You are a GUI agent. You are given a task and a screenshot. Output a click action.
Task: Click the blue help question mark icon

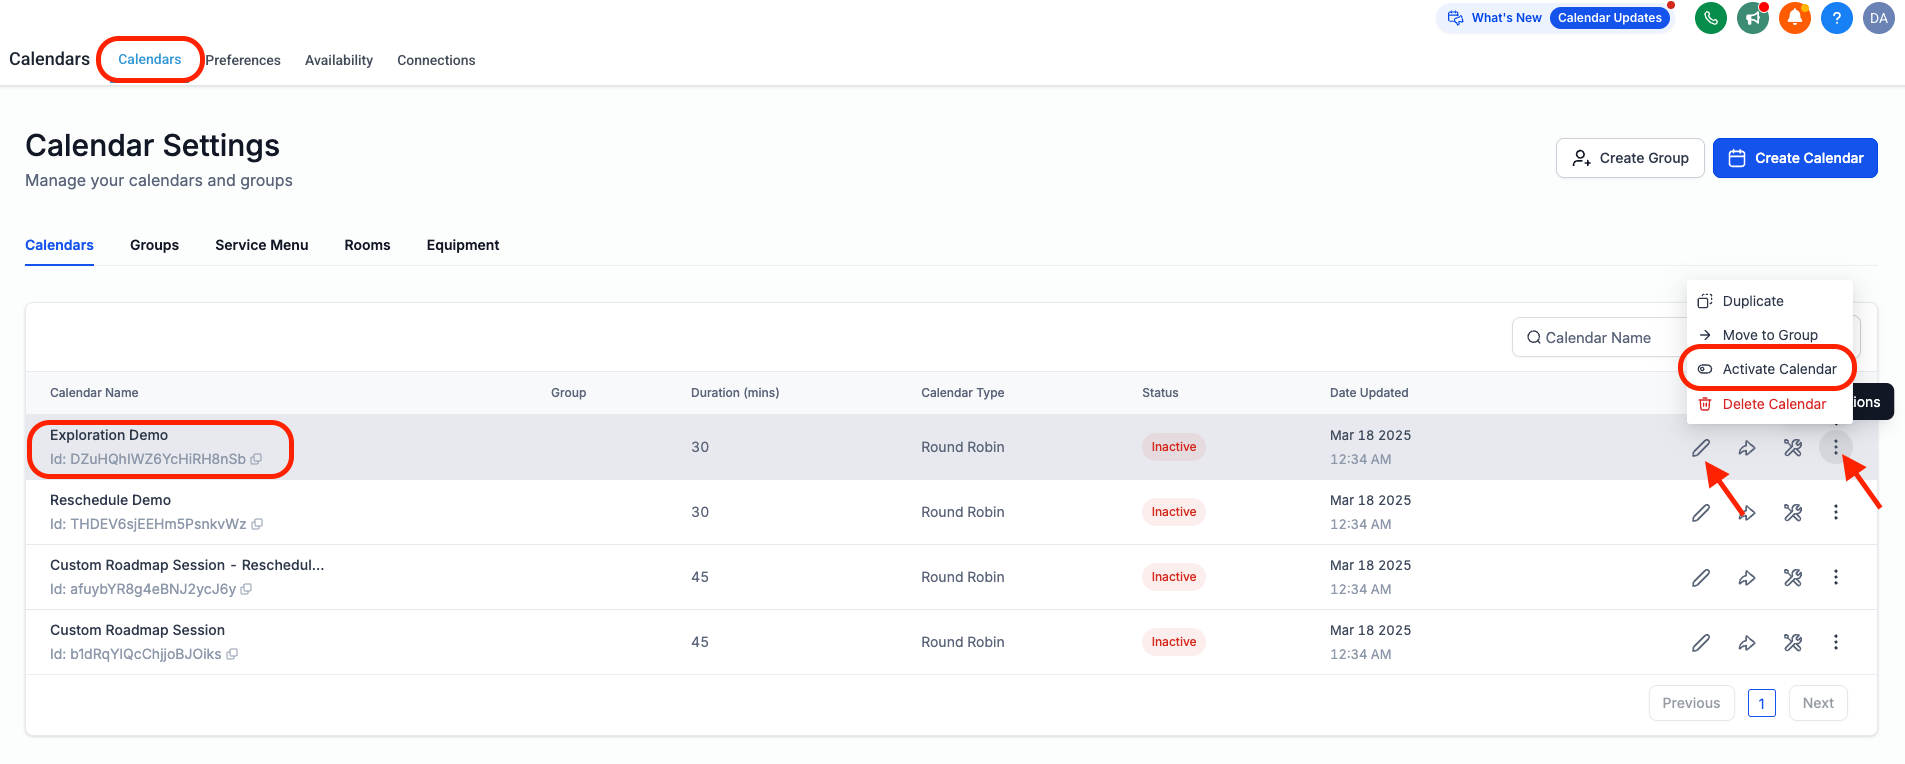click(1836, 18)
